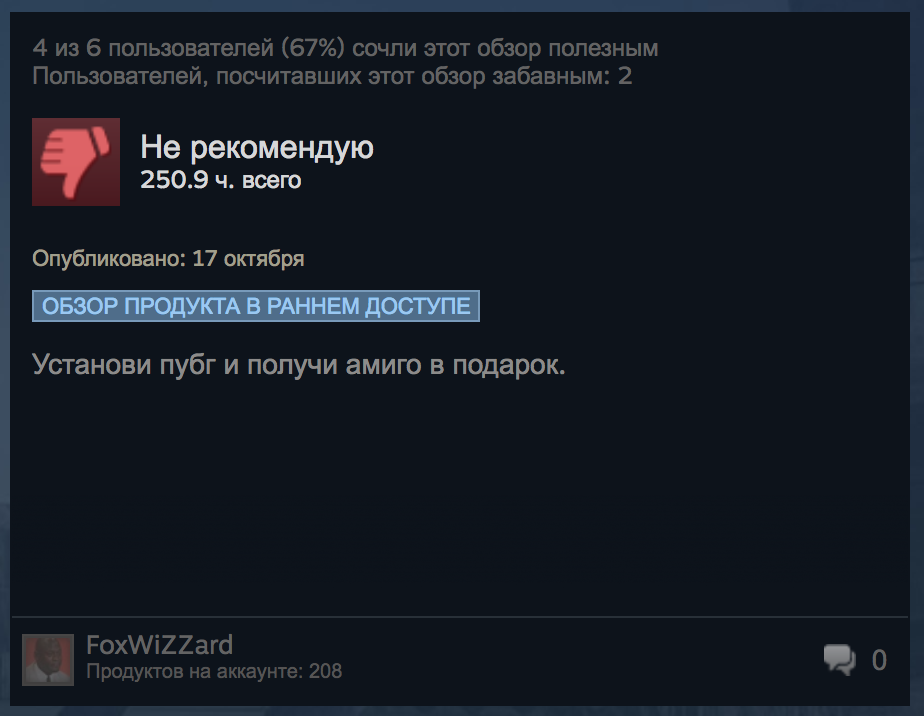This screenshot has width=924, height=716.
Task: Click the red thumbs-down icon
Action: click(x=75, y=162)
